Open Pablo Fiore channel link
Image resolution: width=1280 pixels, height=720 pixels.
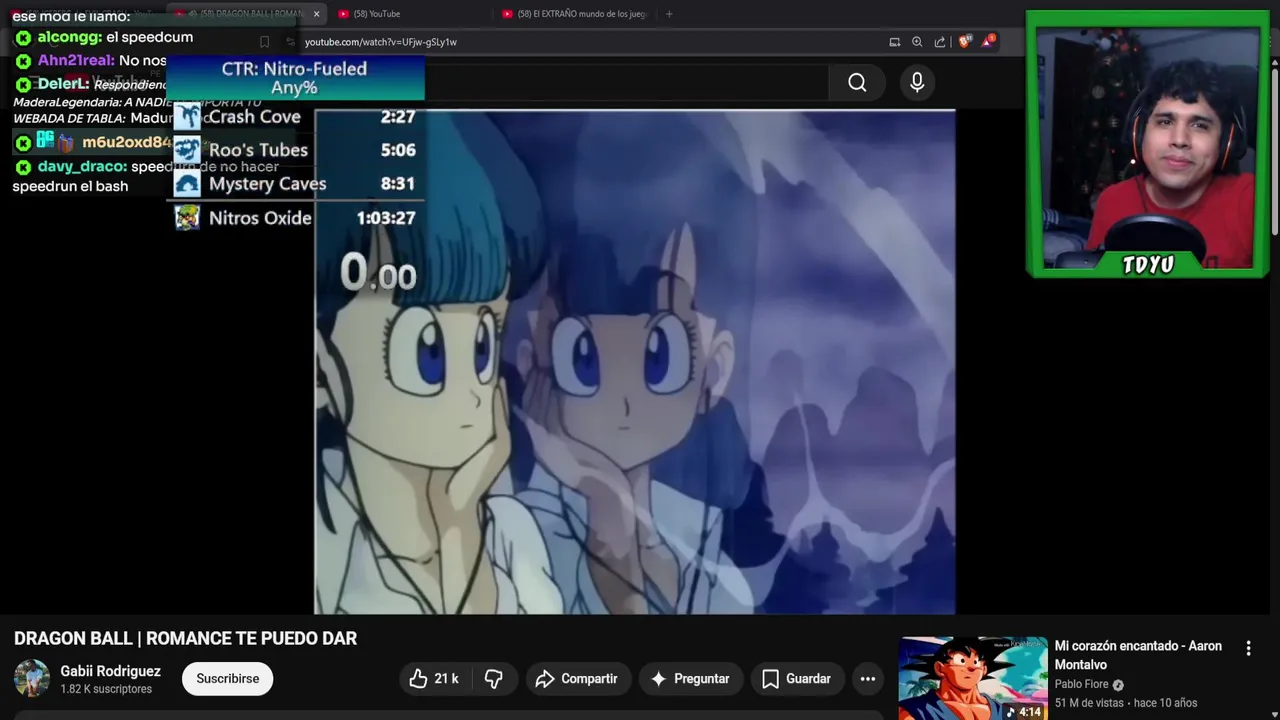(1082, 685)
